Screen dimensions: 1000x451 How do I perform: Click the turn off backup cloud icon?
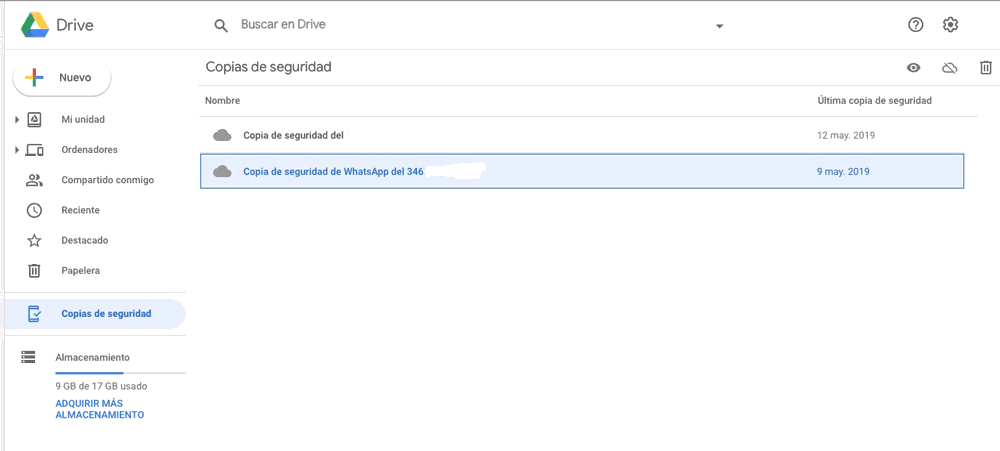(x=950, y=68)
